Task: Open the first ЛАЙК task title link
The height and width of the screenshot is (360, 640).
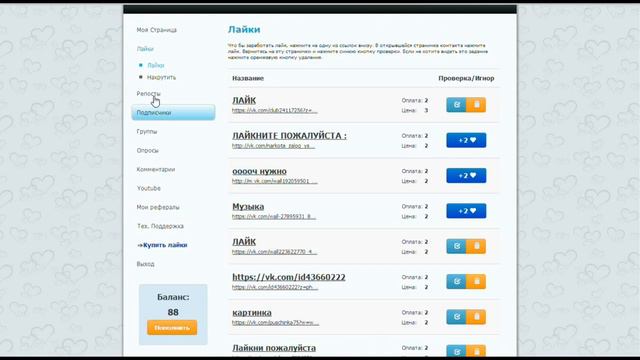Action: tap(244, 100)
